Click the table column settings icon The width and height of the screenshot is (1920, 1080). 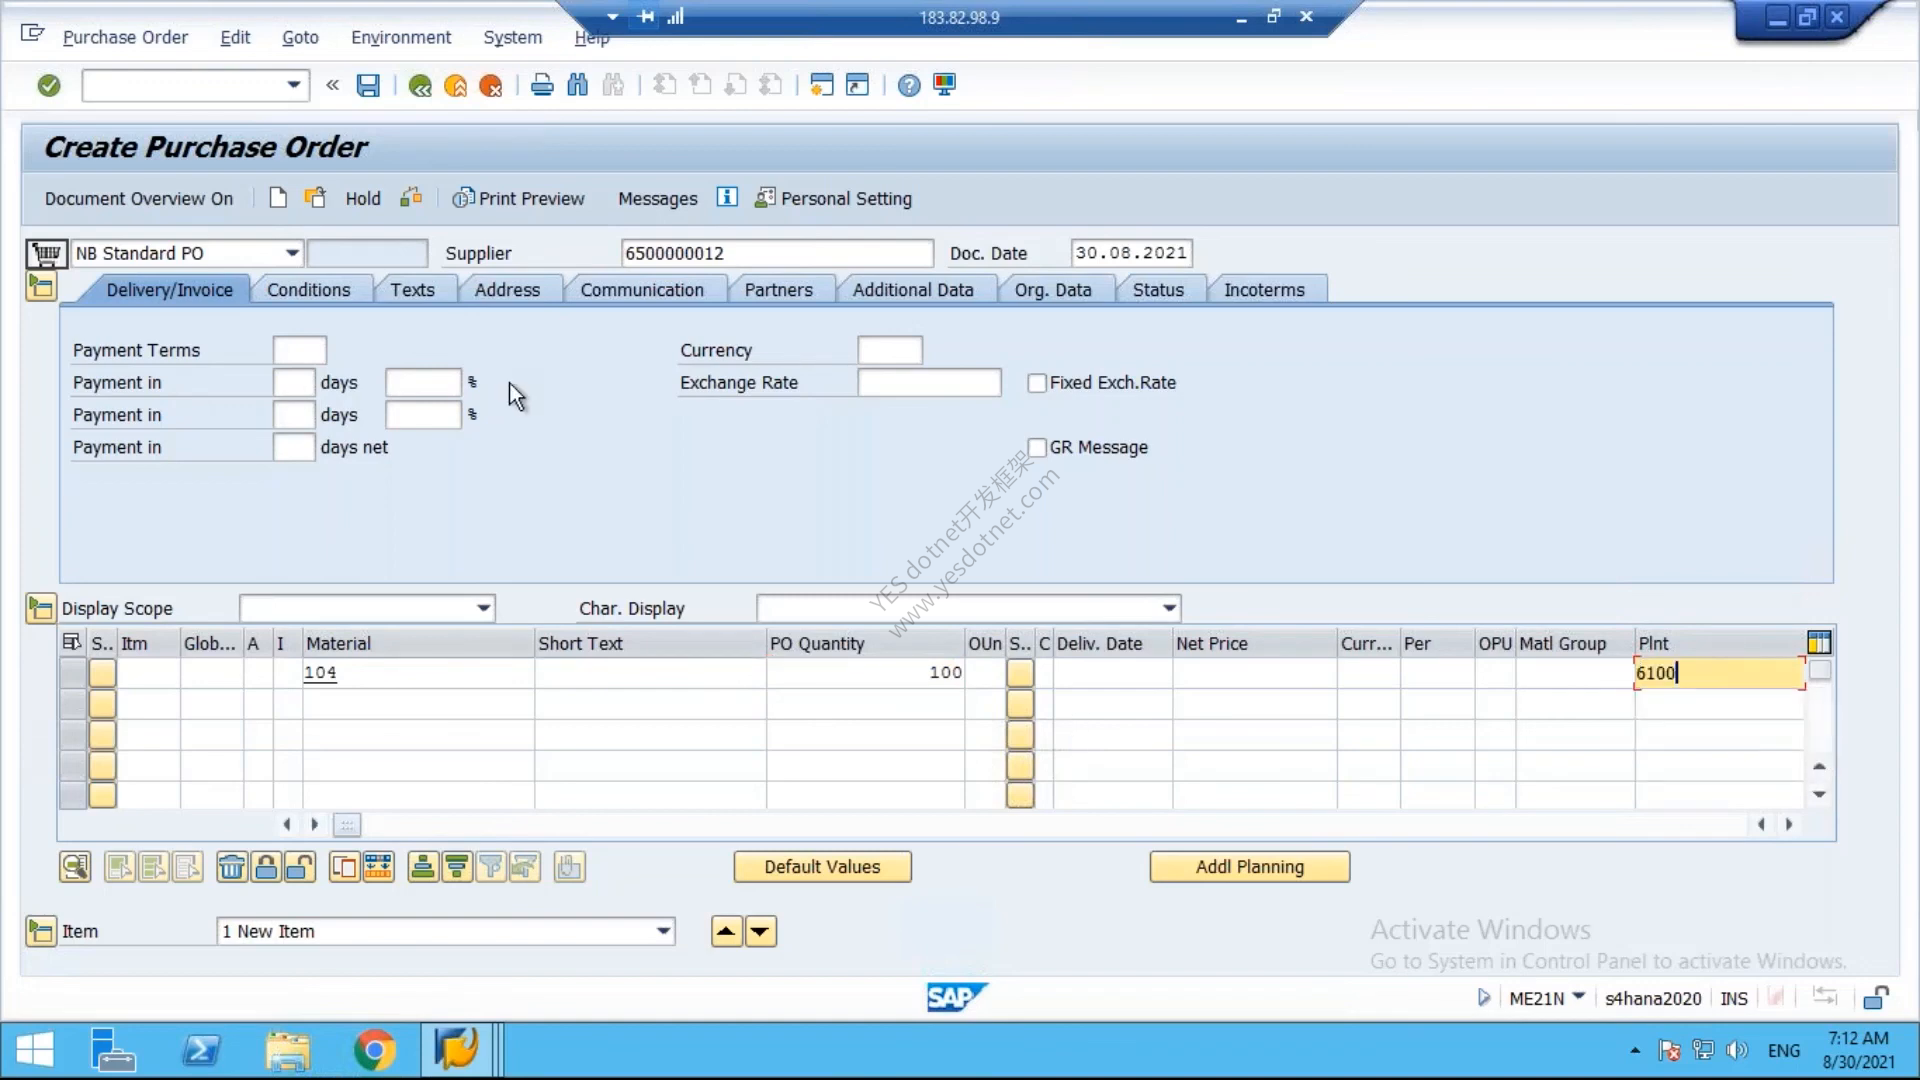click(1819, 643)
